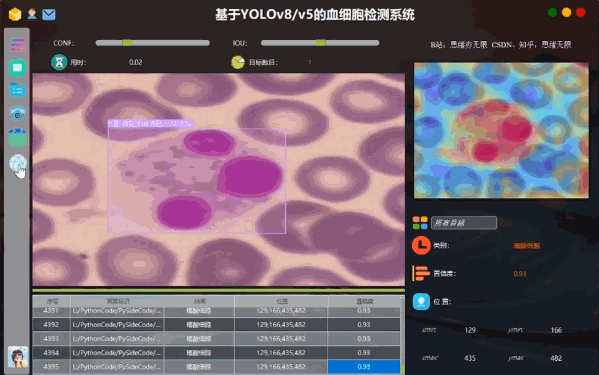Click the green window control dot
This screenshot has height=375, width=599.
[552, 13]
